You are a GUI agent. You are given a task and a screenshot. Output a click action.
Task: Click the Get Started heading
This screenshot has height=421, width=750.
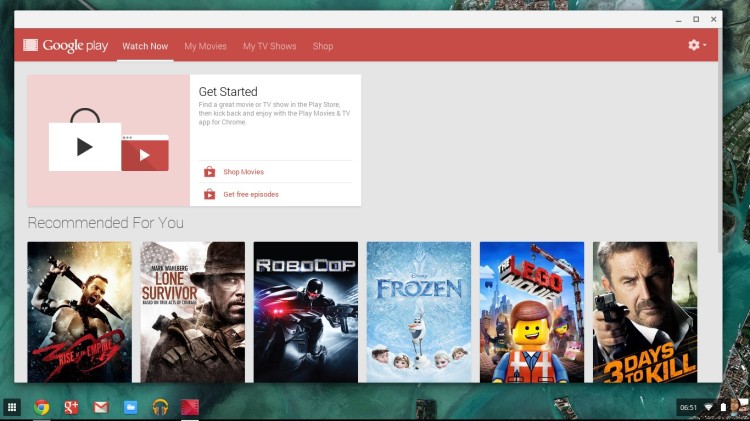coord(228,91)
